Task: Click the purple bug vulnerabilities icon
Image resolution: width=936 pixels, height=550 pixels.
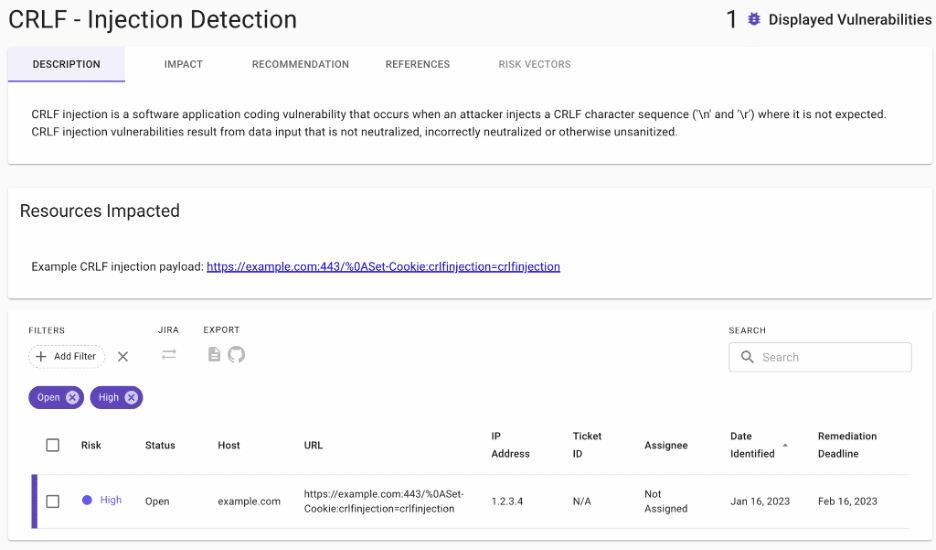Action: click(754, 19)
